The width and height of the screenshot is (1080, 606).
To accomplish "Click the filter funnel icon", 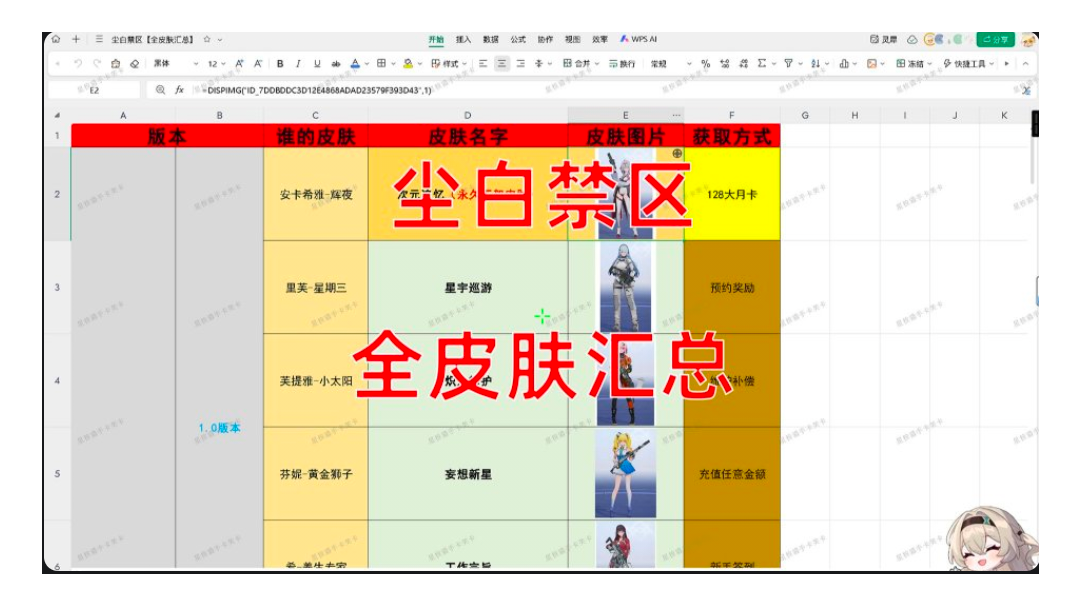I will 788,63.
